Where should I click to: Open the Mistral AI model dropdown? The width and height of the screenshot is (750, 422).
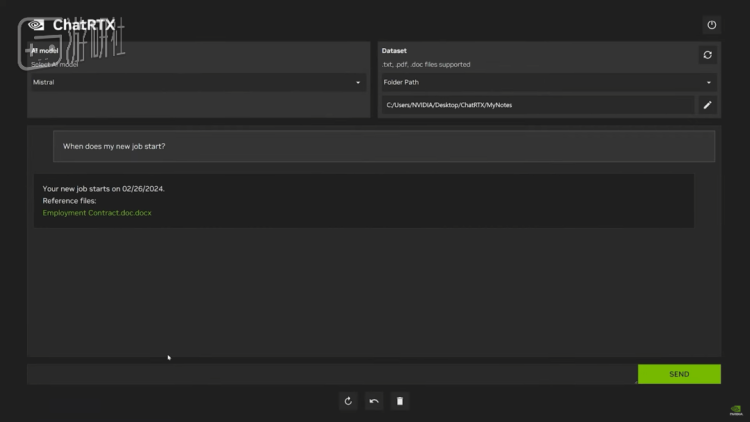[197, 82]
